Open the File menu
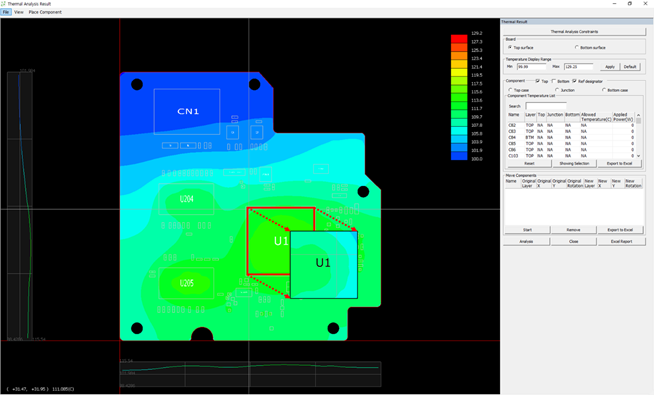The width and height of the screenshot is (654, 395). (6, 12)
